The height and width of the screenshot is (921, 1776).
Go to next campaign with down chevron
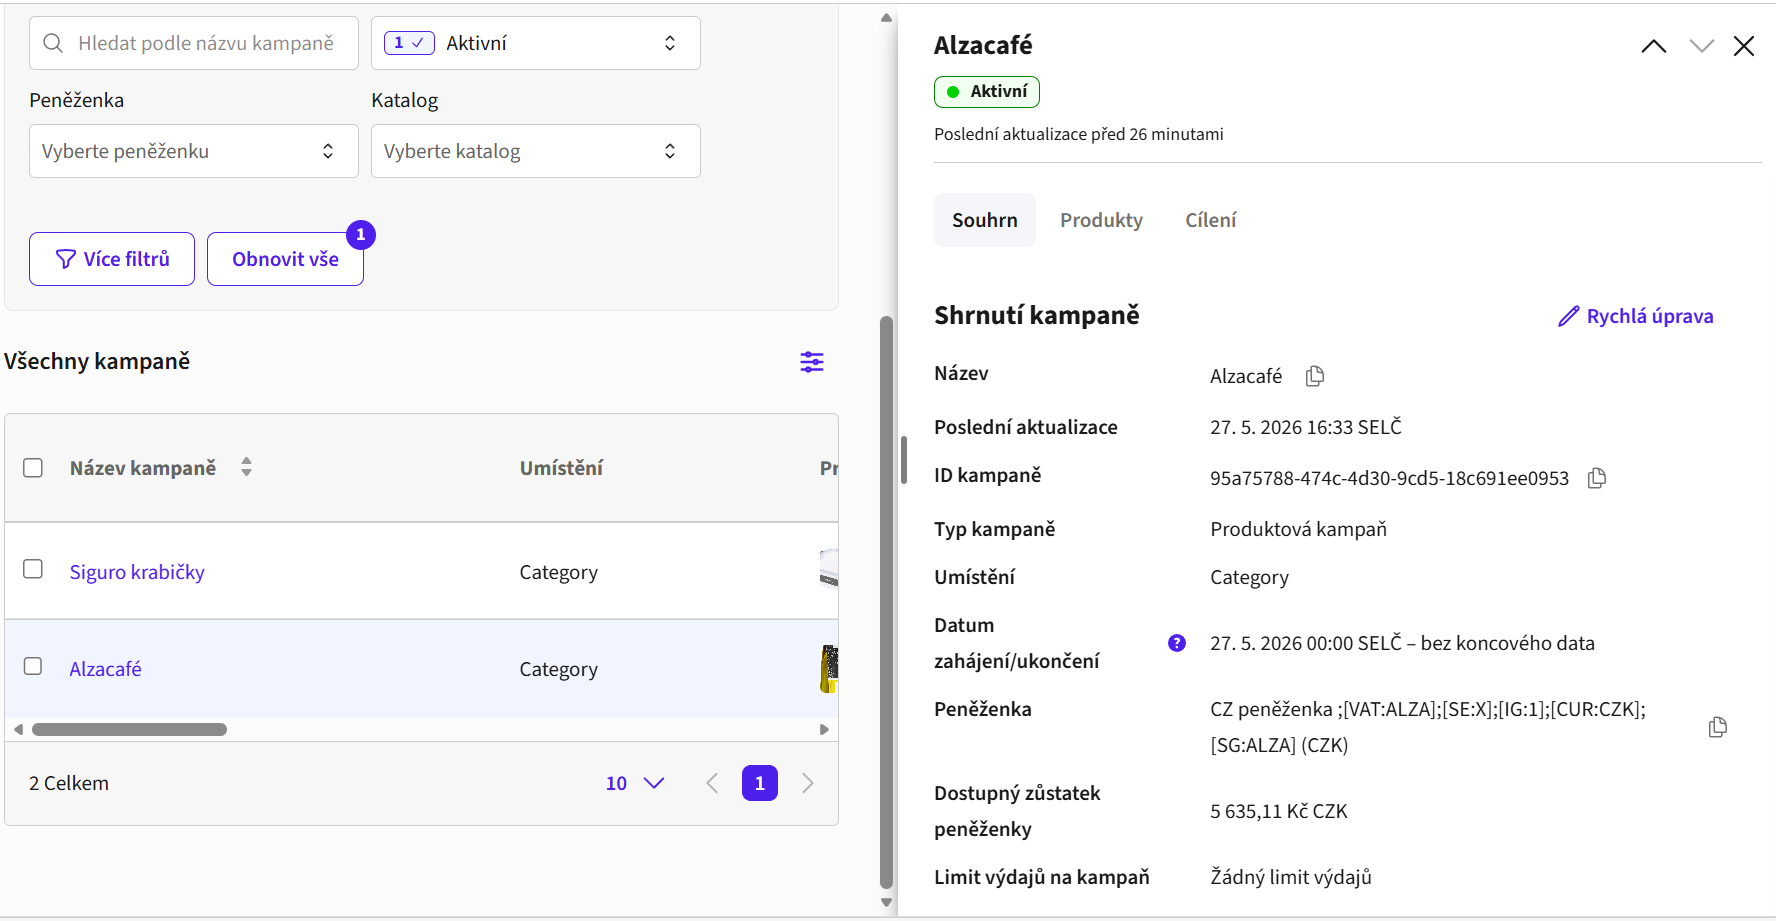click(1701, 46)
